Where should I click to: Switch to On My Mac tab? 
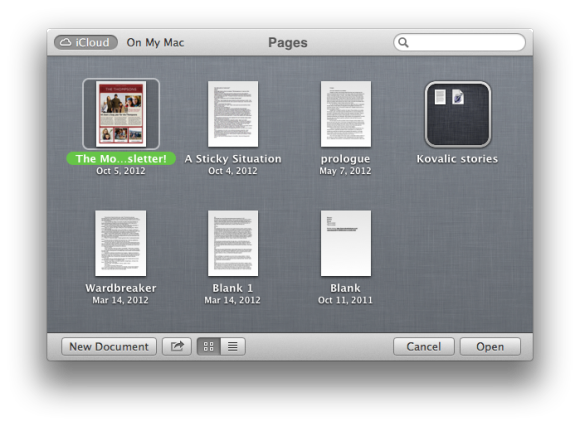click(155, 43)
